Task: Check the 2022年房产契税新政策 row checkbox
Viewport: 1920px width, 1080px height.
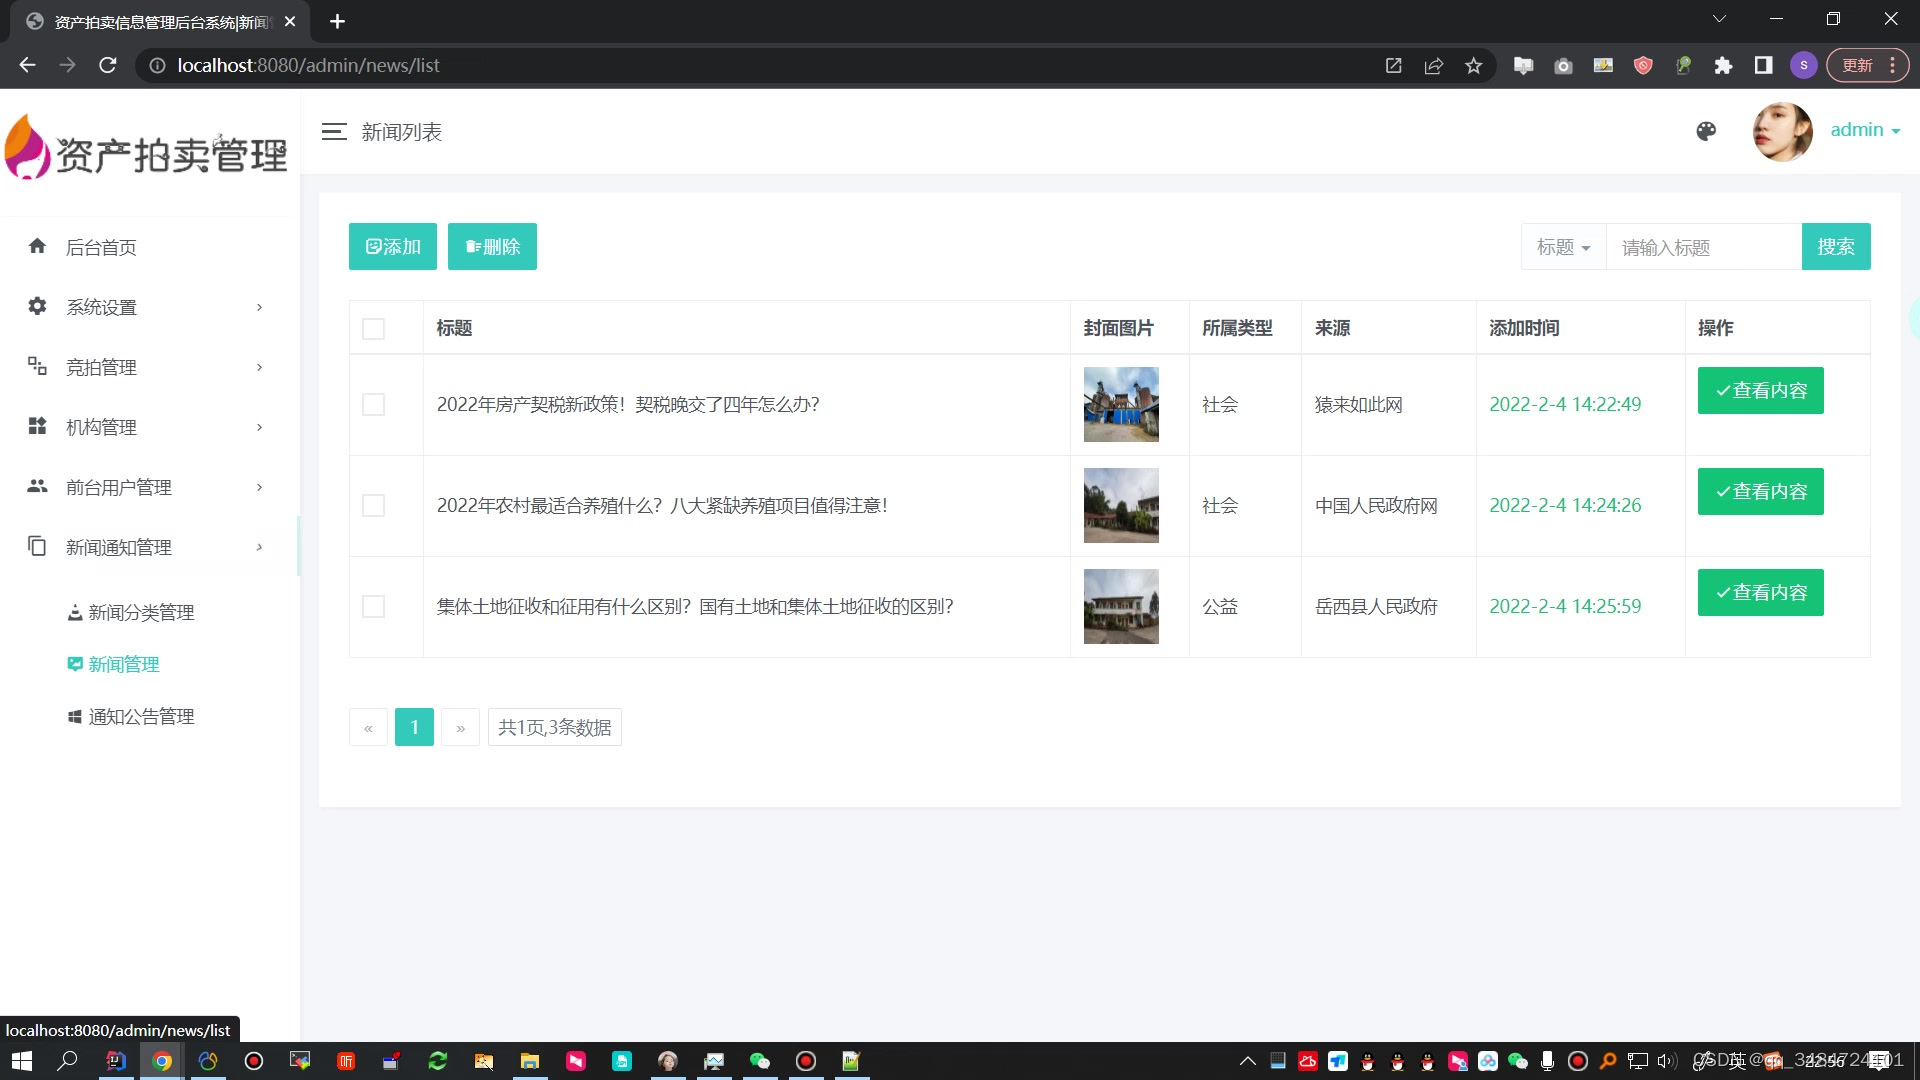Action: [373, 405]
